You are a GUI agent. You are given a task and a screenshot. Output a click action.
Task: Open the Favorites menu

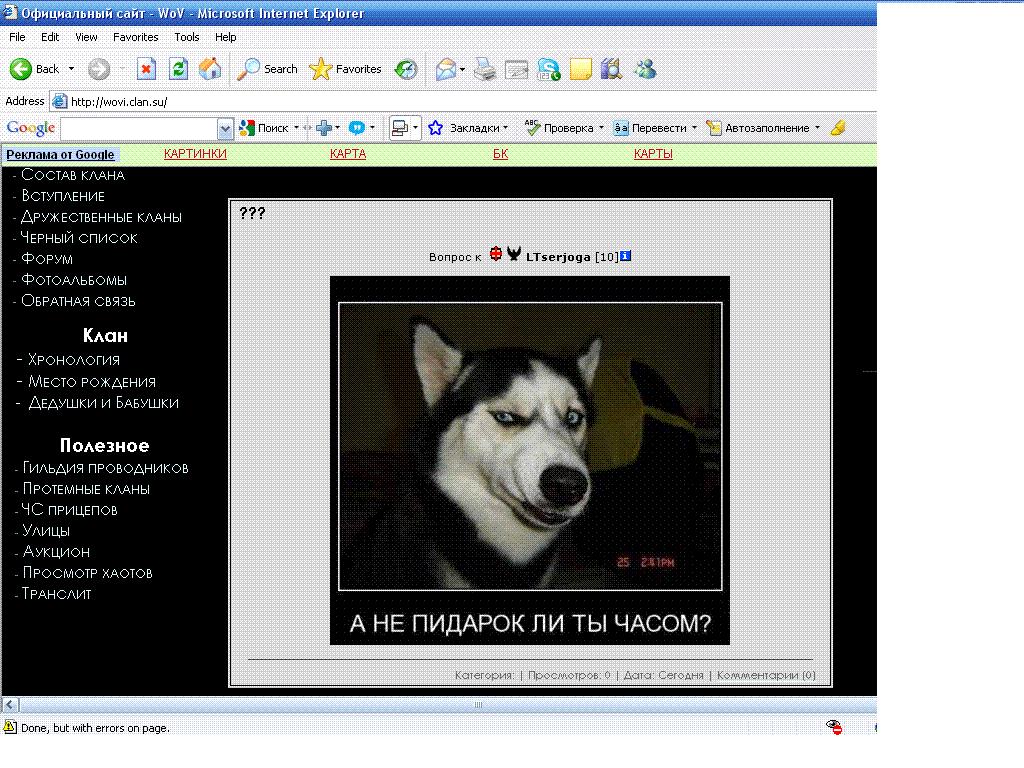click(x=135, y=37)
